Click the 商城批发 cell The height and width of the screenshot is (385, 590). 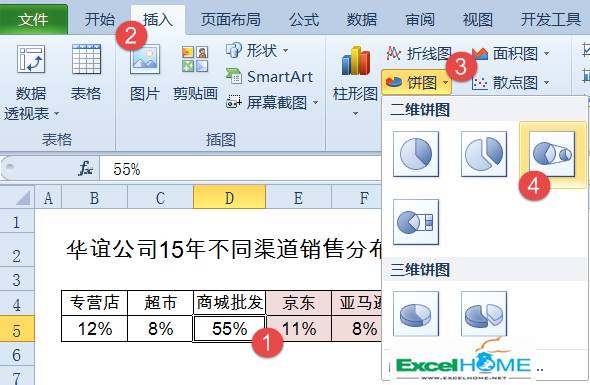tap(230, 303)
